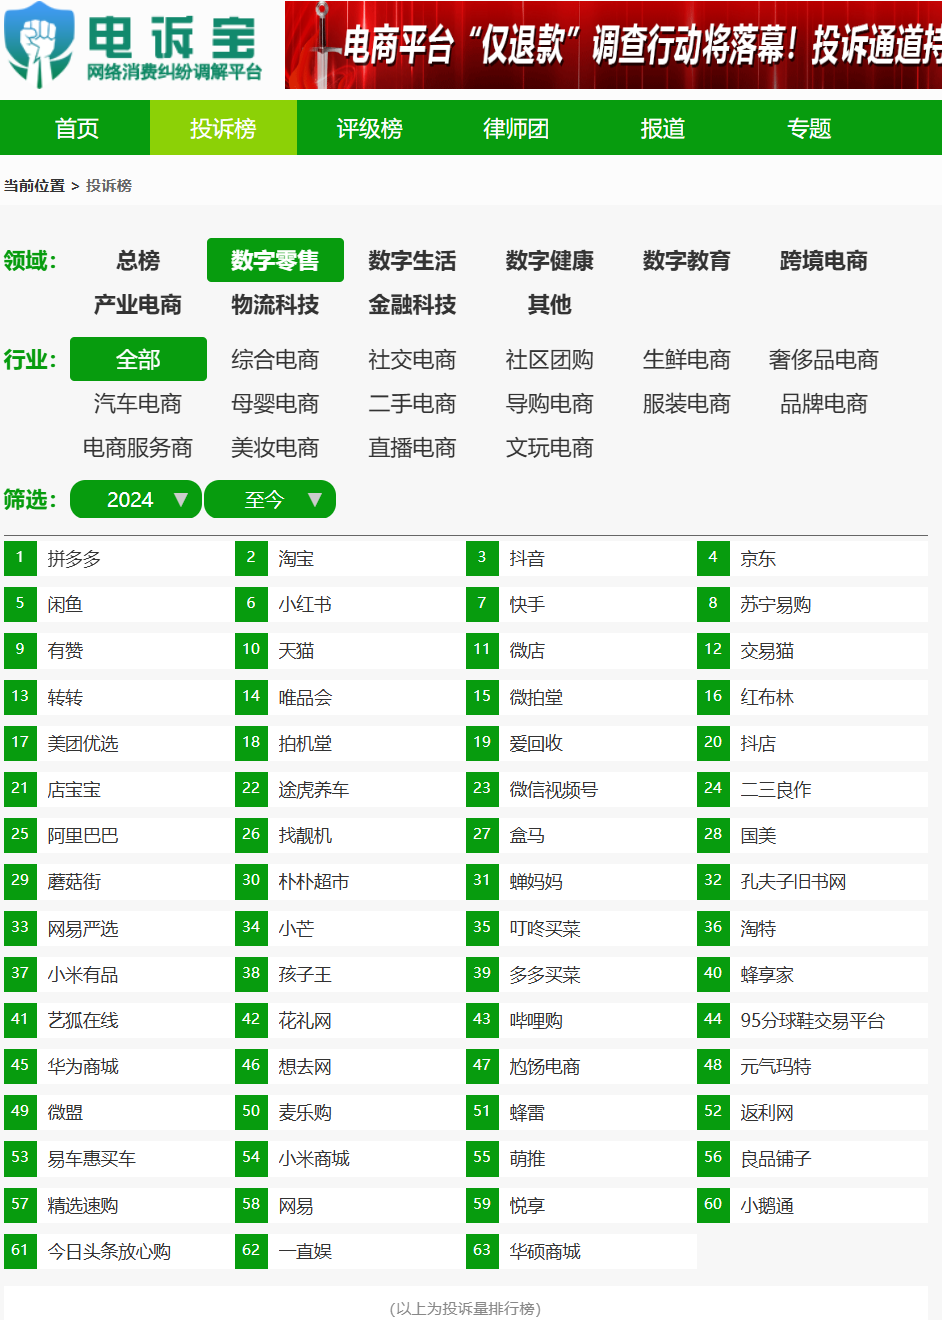Select the 数字零售 domain filter
Viewport: 942px width, 1320px height.
[x=275, y=260]
